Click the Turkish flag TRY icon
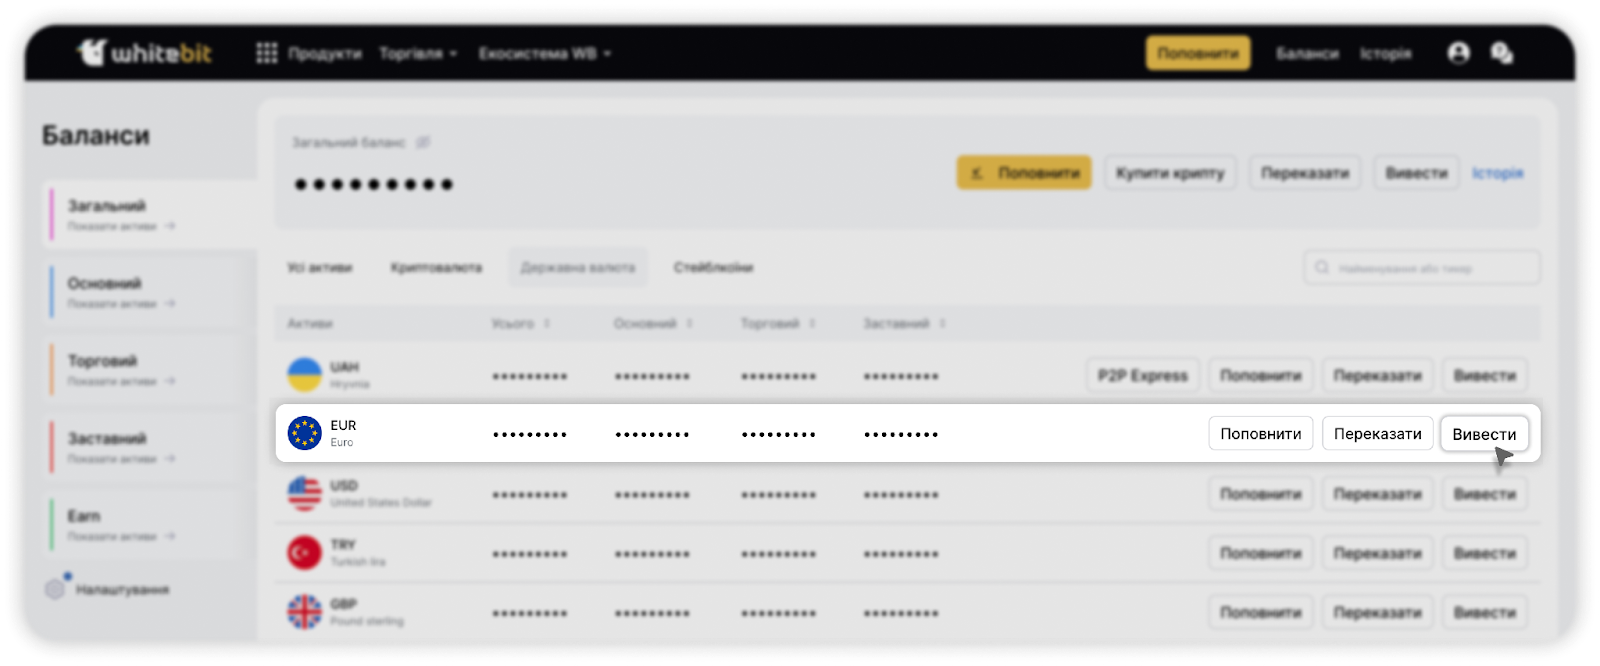This screenshot has height=666, width=1600. 304,552
